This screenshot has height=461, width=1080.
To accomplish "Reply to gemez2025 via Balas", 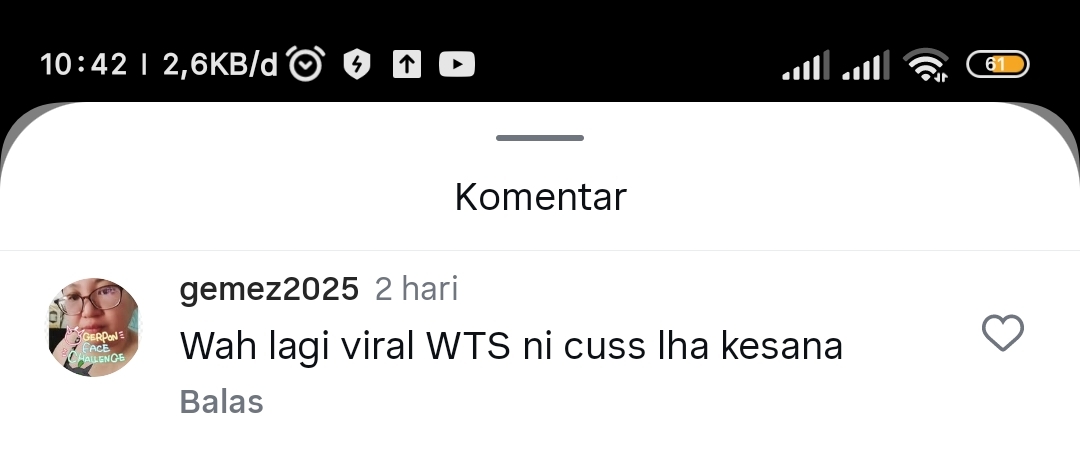I will 221,402.
